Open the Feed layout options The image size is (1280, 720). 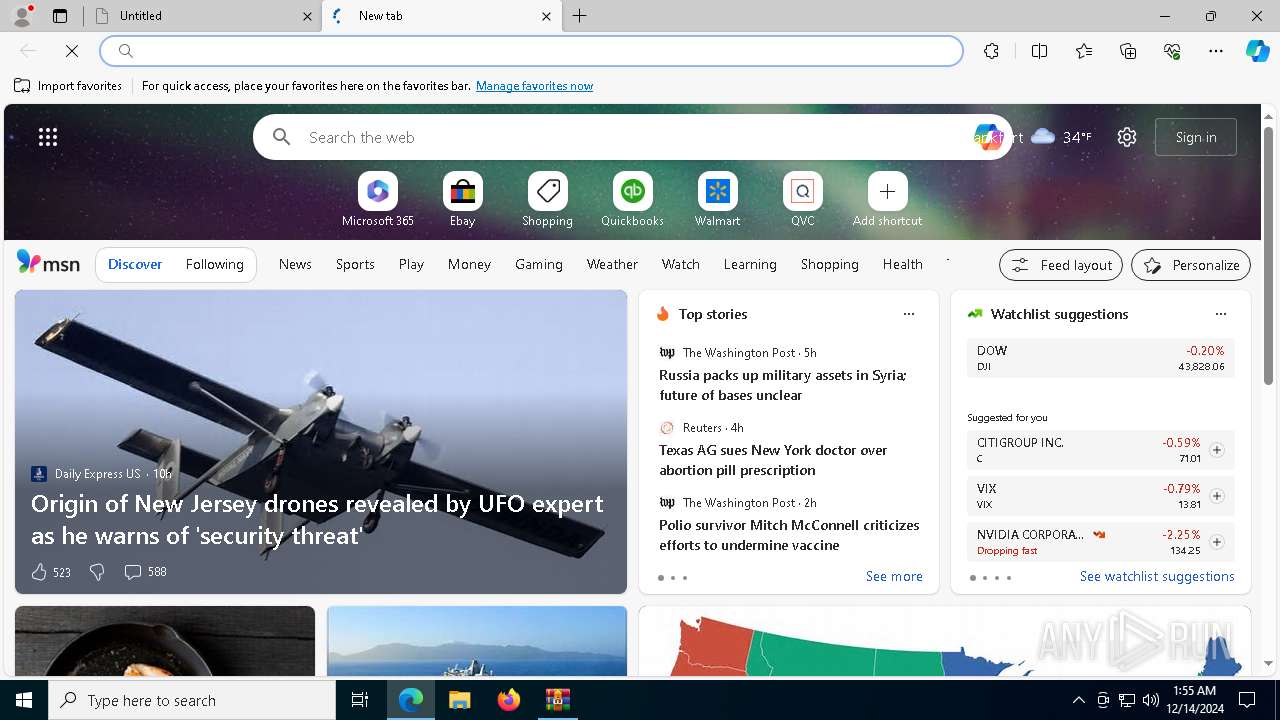1061,265
